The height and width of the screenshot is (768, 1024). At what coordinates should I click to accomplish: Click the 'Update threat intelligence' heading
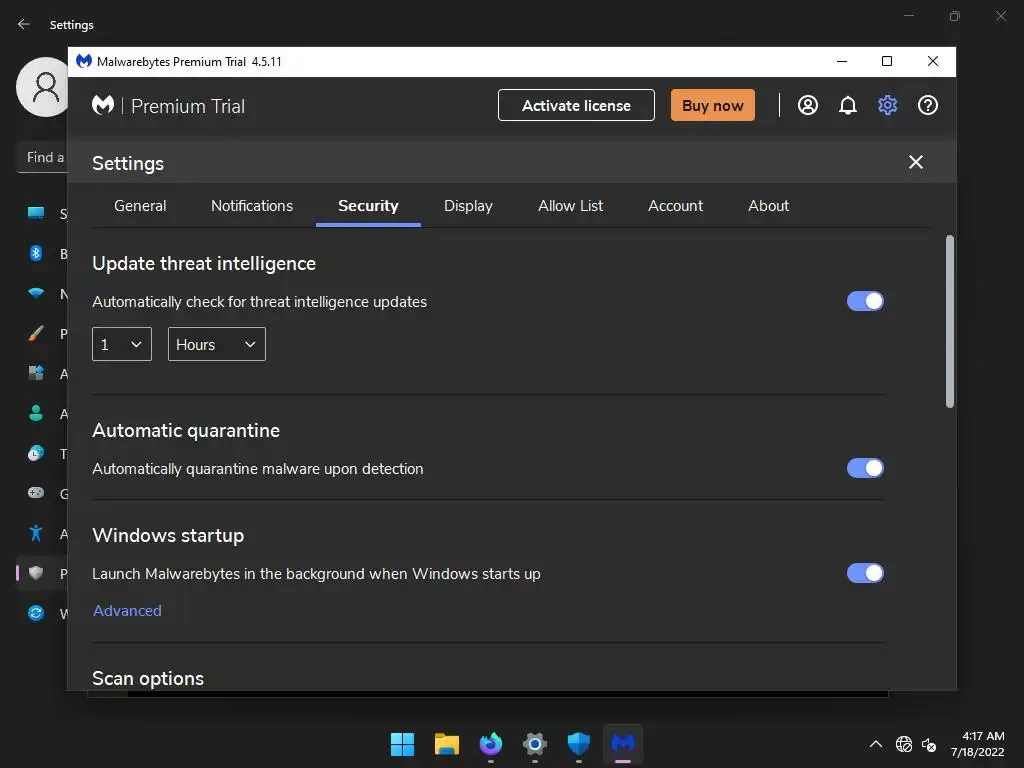click(204, 263)
